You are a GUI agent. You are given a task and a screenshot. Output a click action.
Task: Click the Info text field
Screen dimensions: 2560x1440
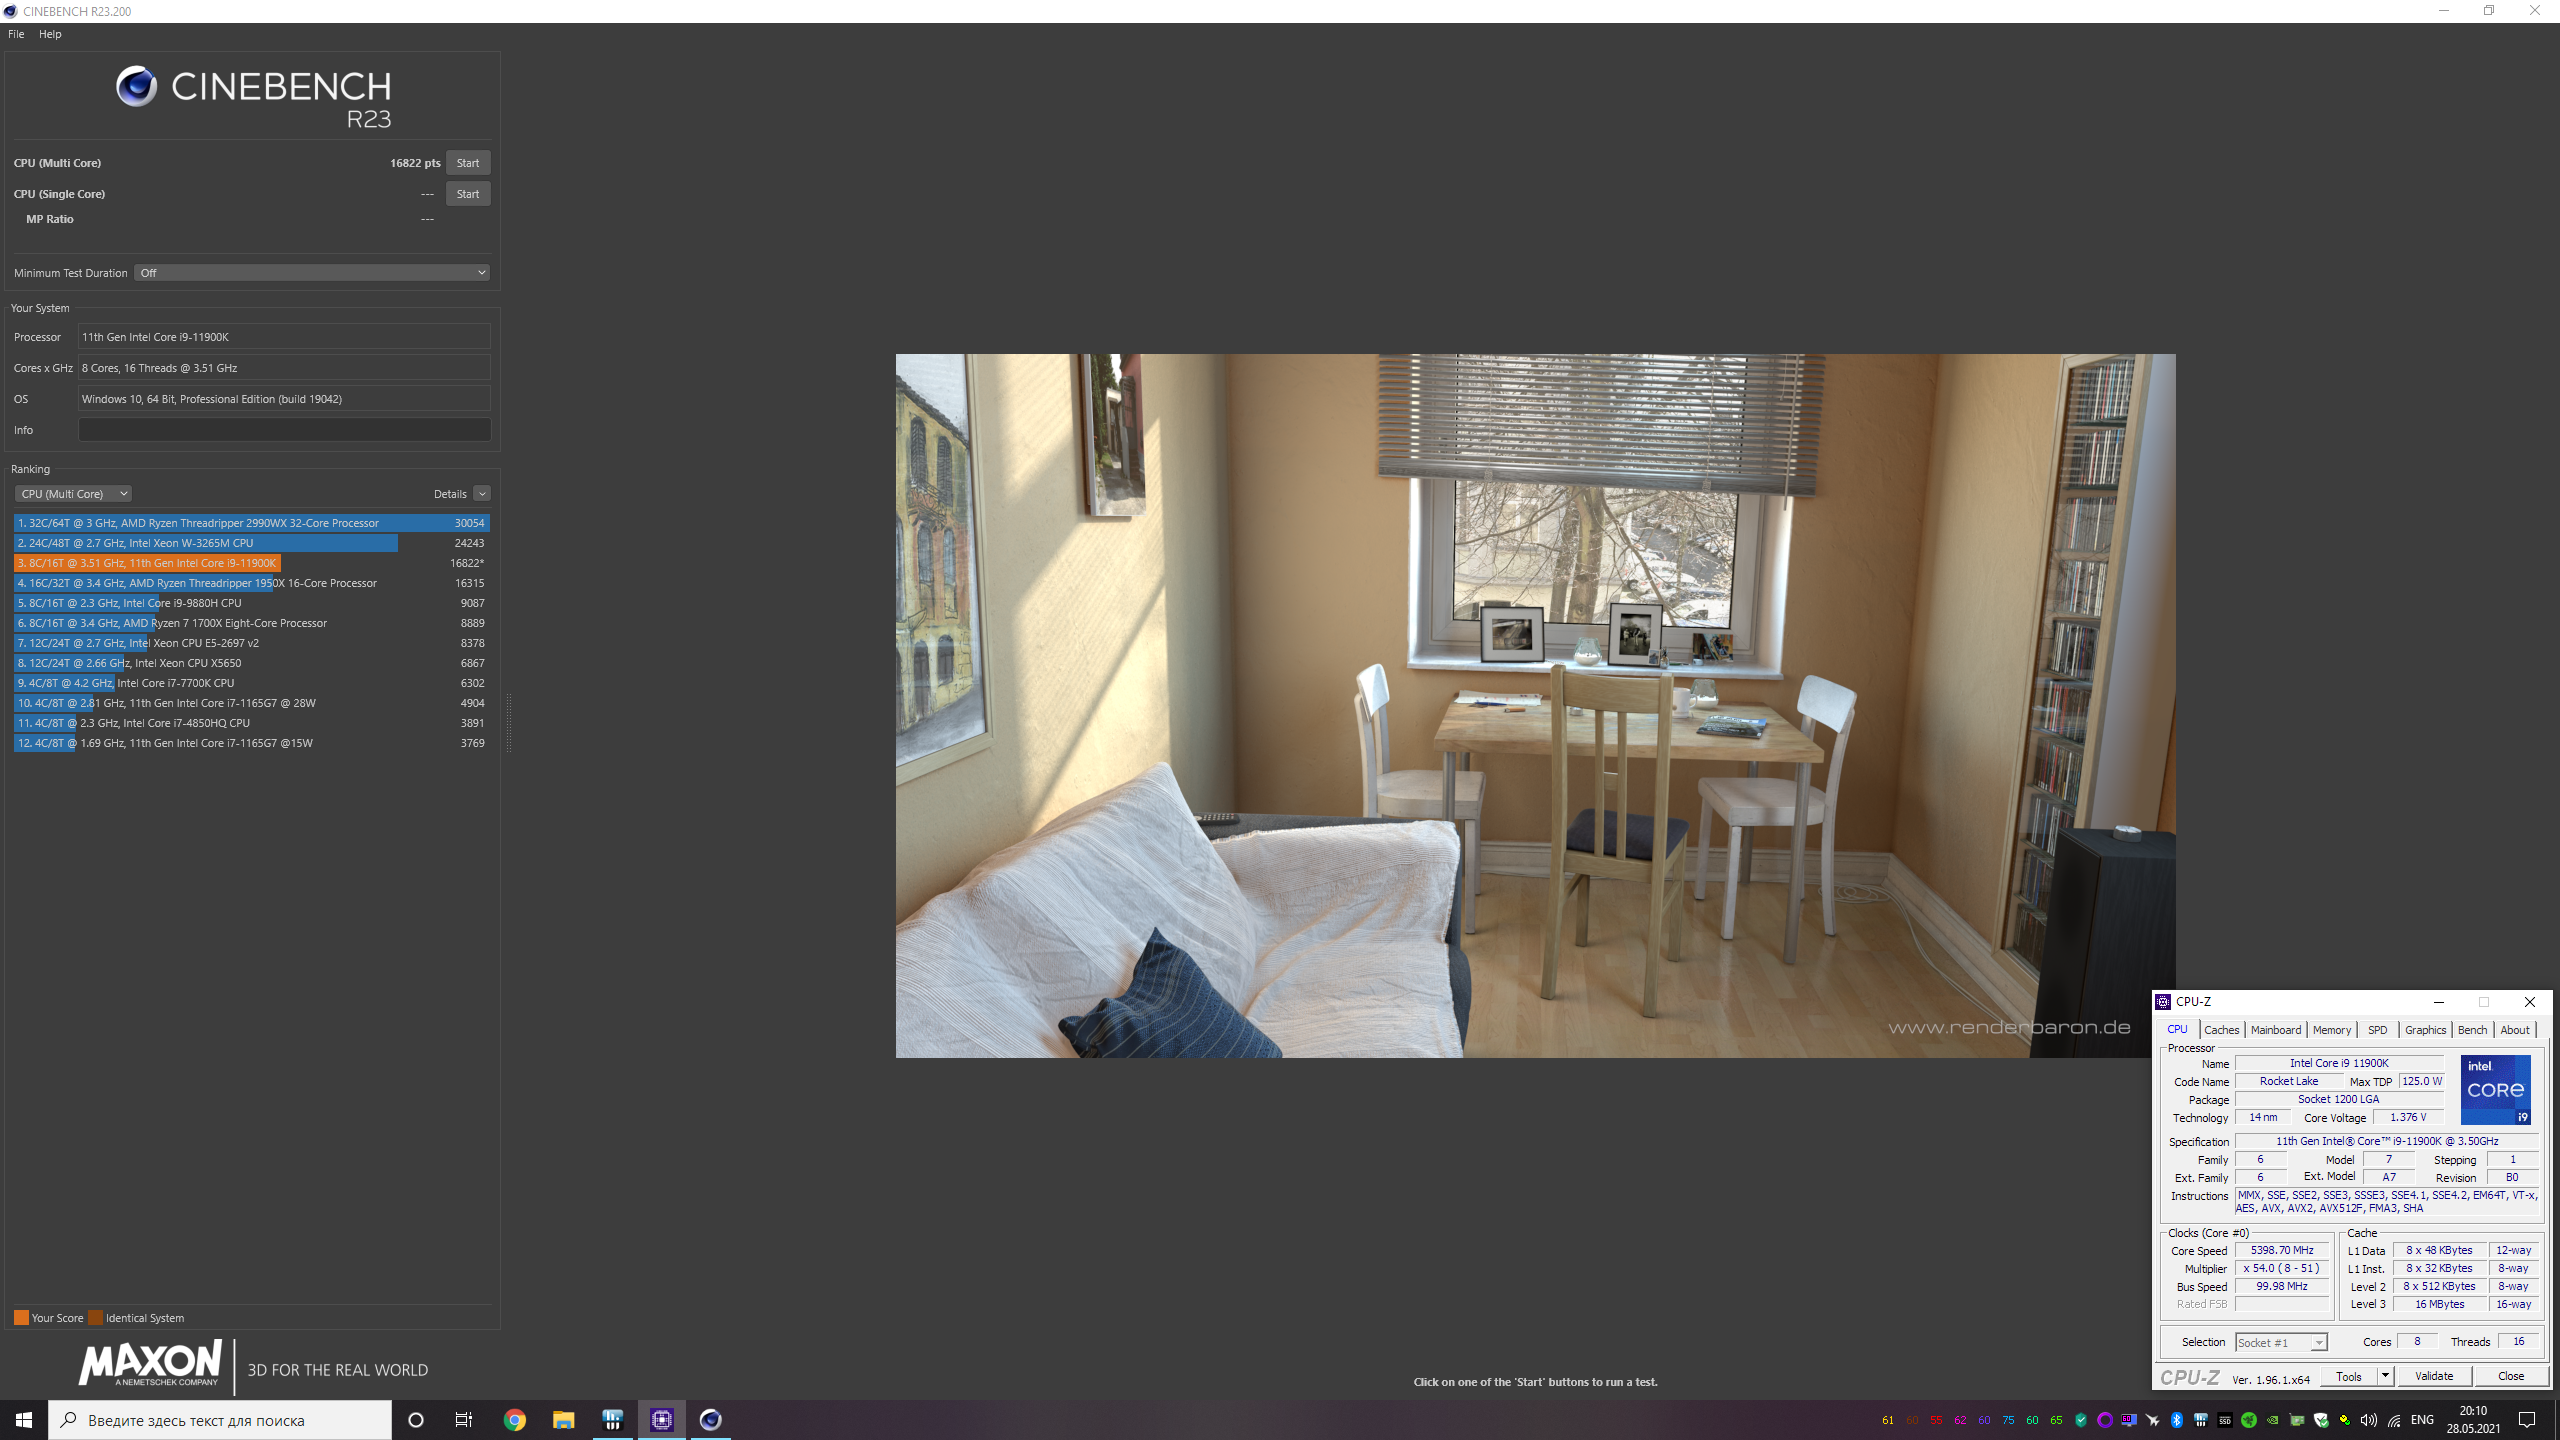click(x=284, y=430)
